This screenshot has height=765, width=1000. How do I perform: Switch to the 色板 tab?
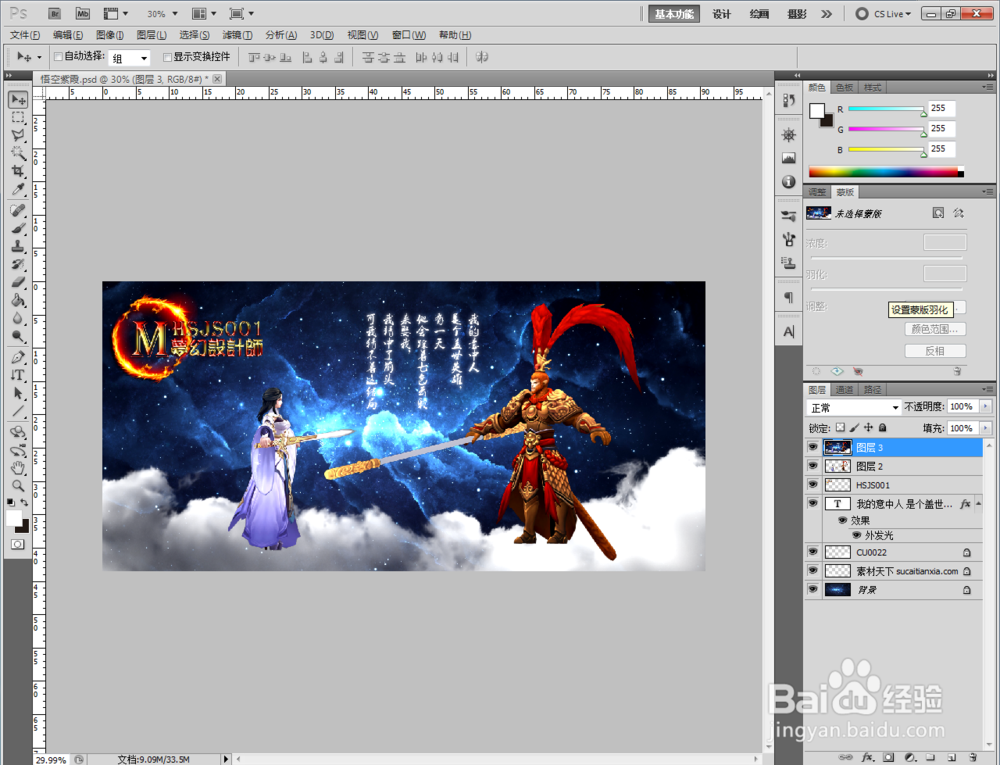click(844, 87)
